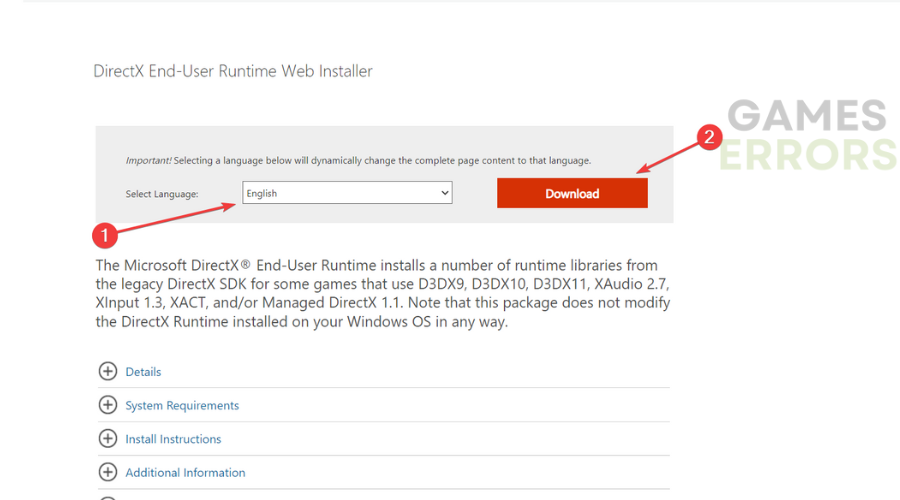Screen dimensions: 900x500
Task: Expand Additional Information plus icon
Action: point(107,472)
